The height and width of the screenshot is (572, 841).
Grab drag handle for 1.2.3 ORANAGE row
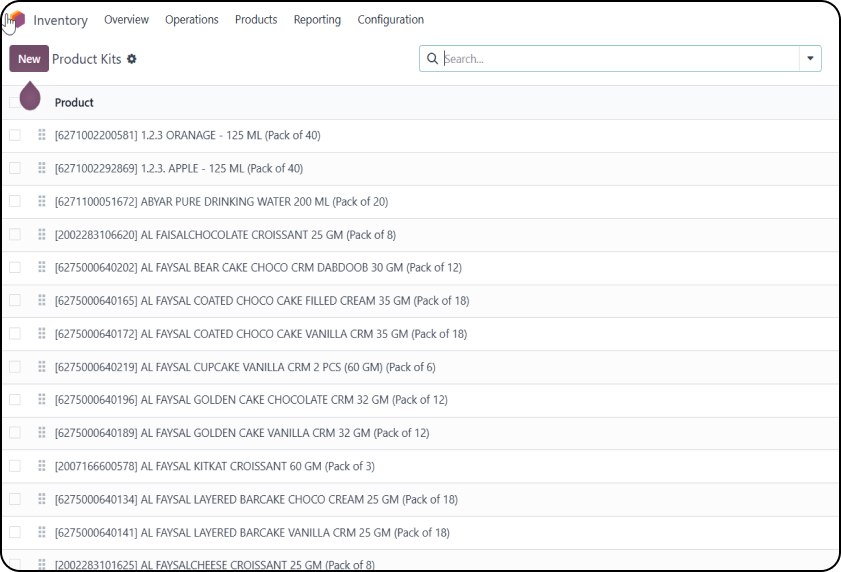(42, 135)
